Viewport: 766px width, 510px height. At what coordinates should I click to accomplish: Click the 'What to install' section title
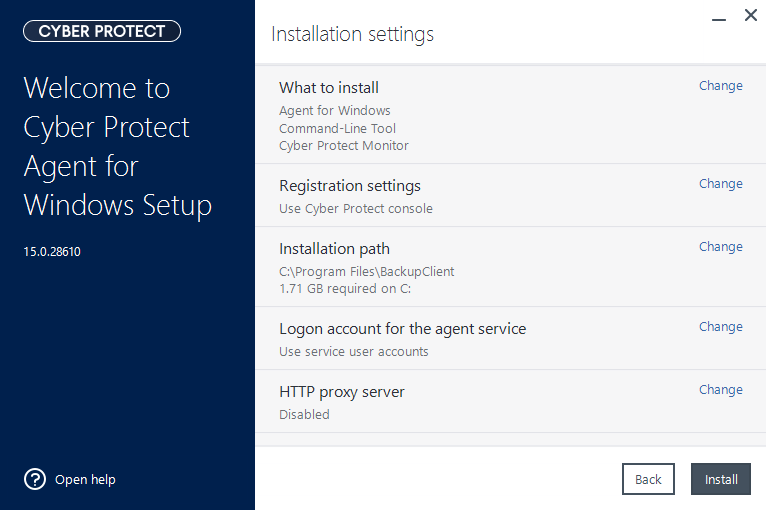[329, 88]
